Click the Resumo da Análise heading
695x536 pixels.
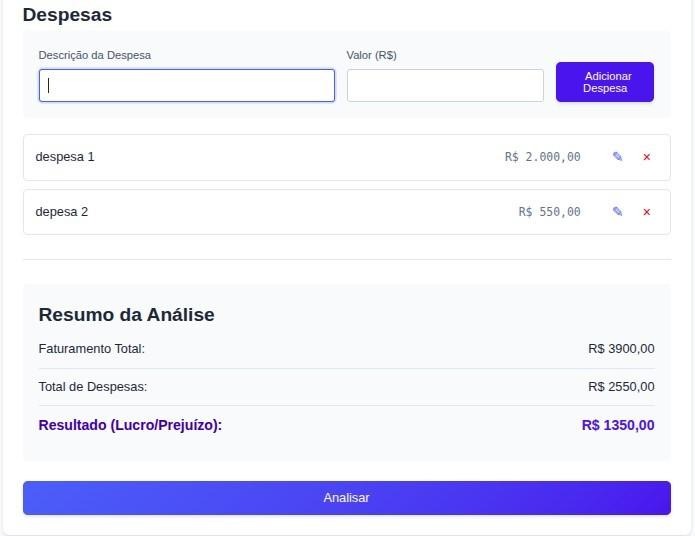pyautogui.click(x=126, y=315)
